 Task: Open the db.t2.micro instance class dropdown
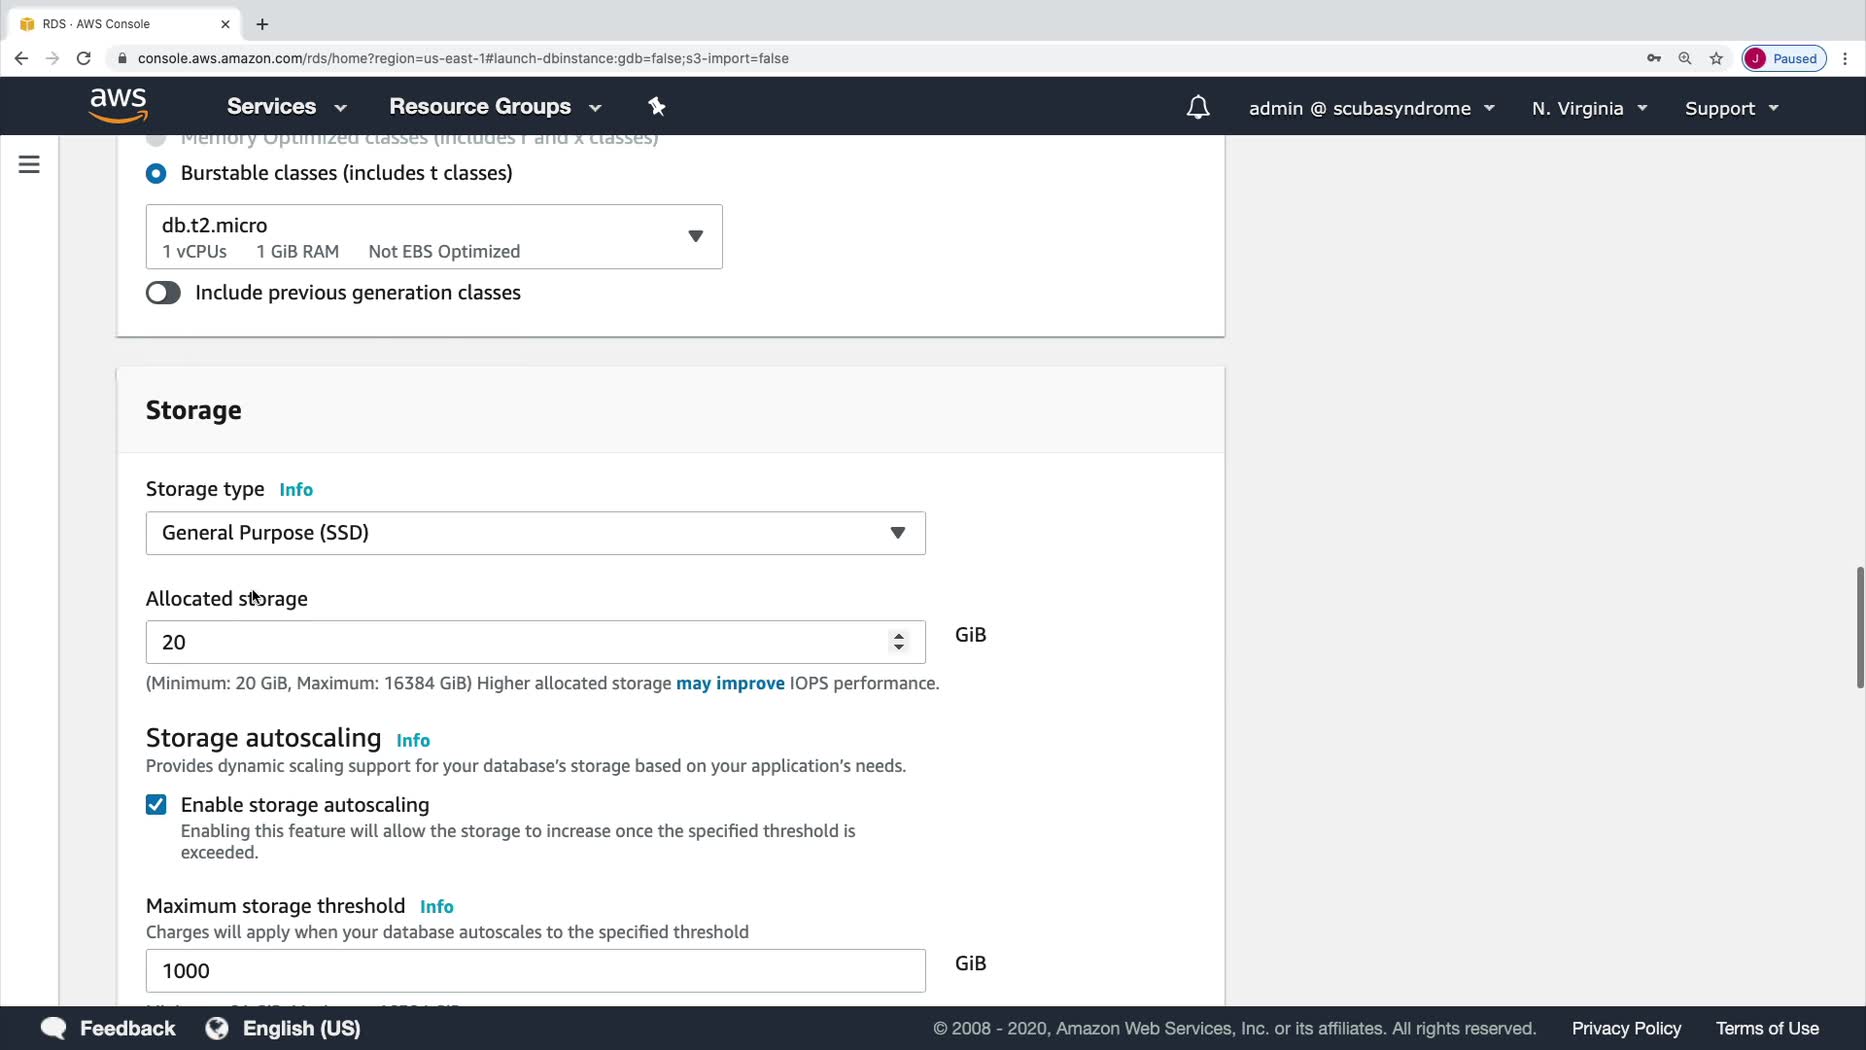[x=434, y=237]
